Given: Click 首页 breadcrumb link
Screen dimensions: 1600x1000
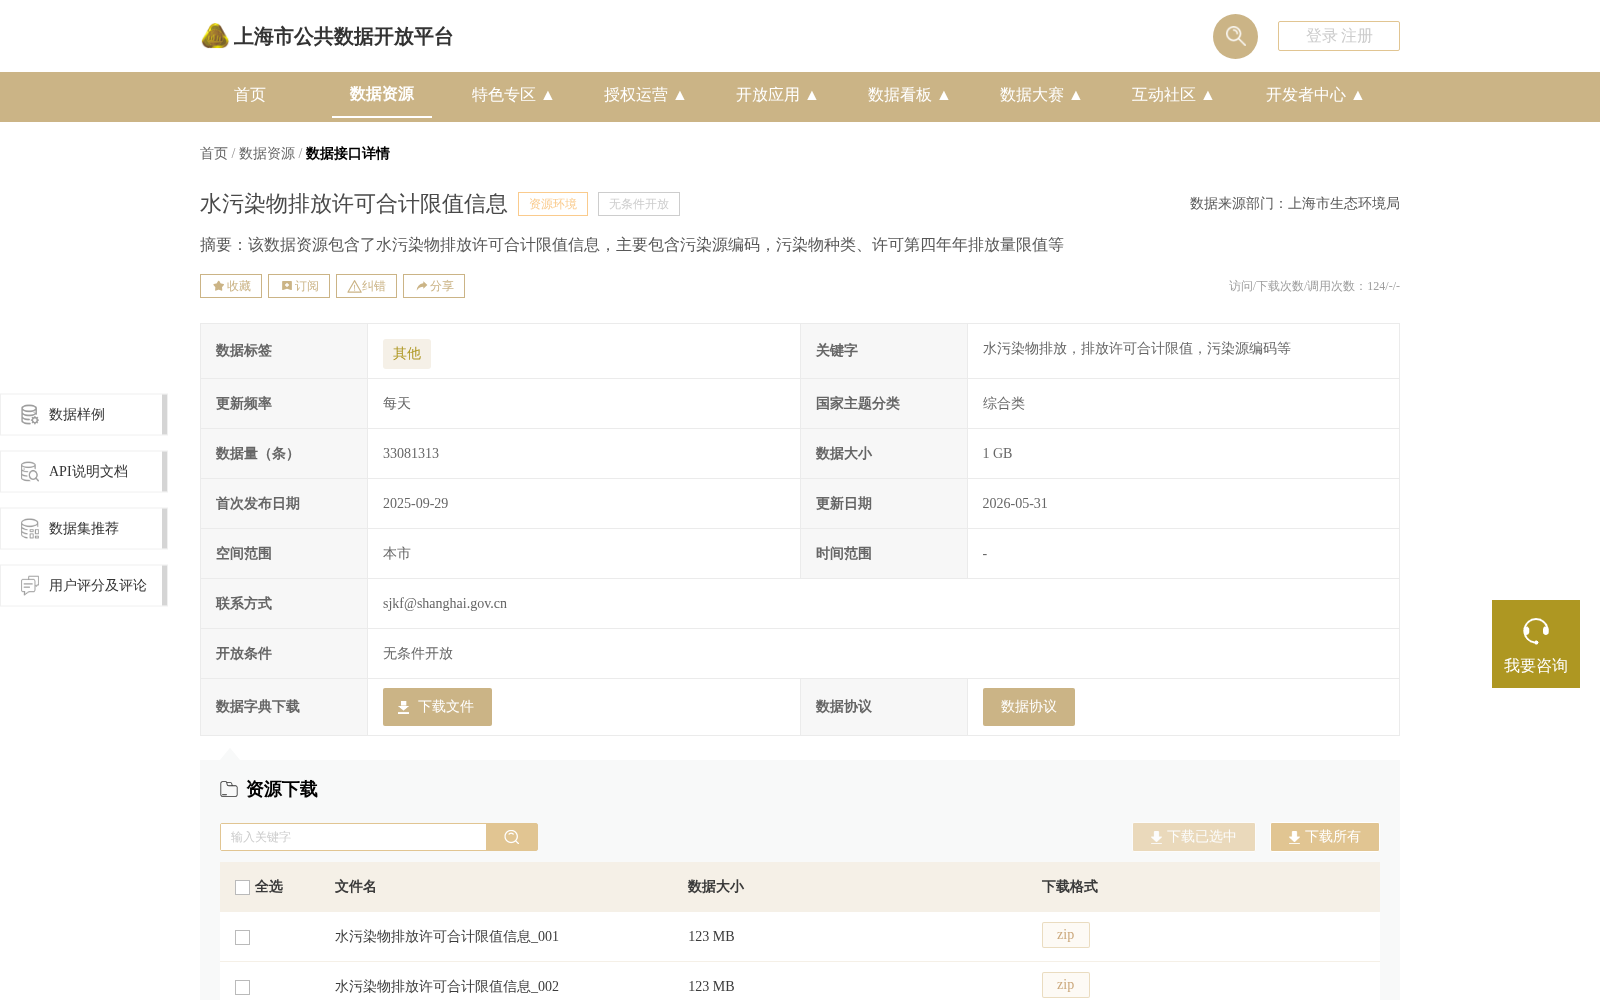Looking at the screenshot, I should (x=214, y=153).
